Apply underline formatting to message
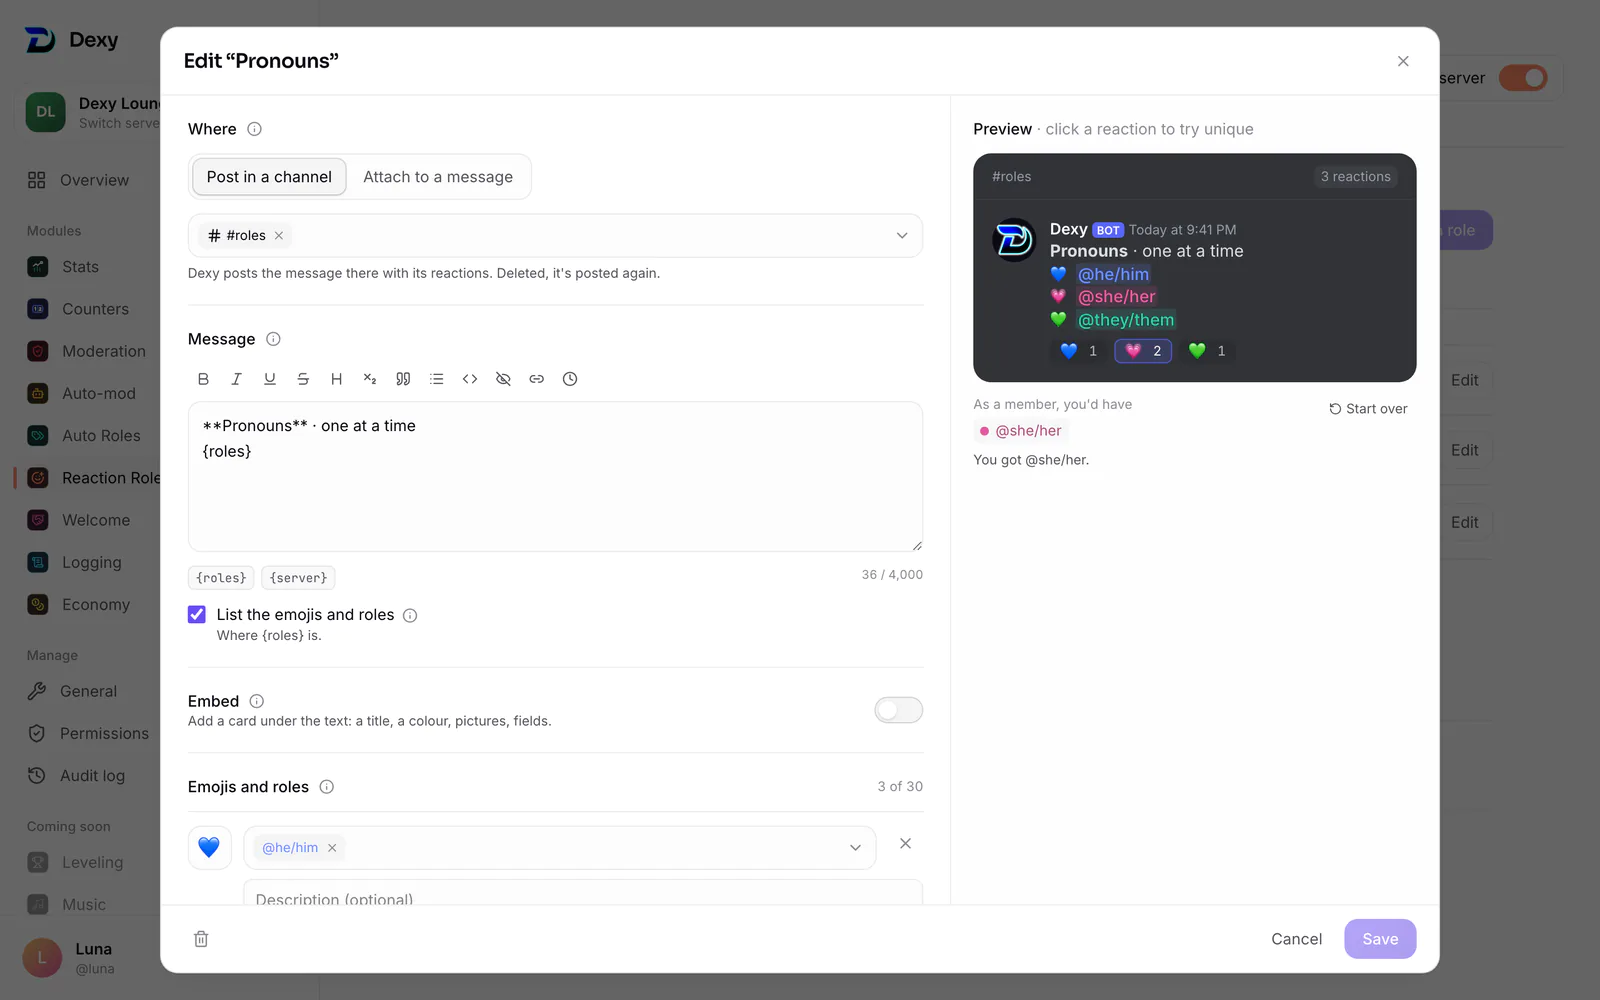Image resolution: width=1600 pixels, height=1000 pixels. coord(270,379)
